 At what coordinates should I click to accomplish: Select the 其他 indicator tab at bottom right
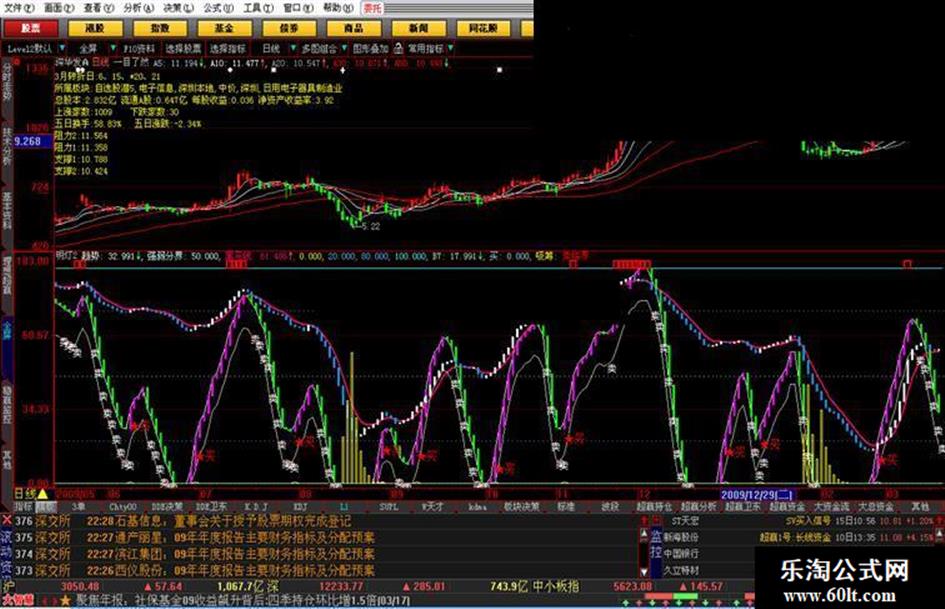pos(920,507)
